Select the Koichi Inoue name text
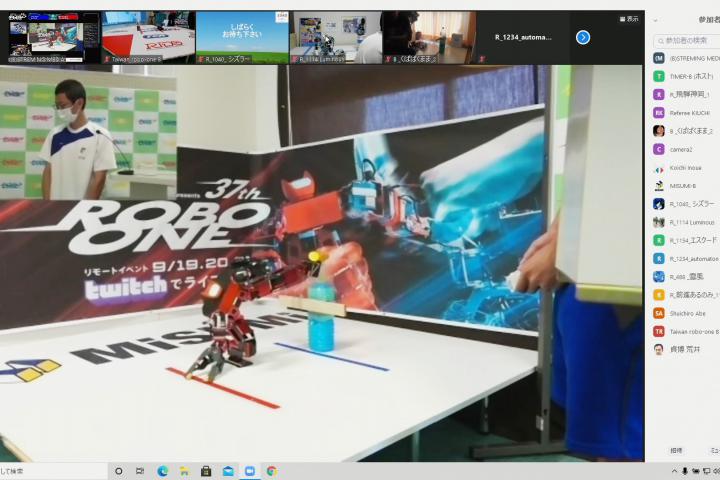Image resolution: width=720 pixels, height=480 pixels. point(686,168)
